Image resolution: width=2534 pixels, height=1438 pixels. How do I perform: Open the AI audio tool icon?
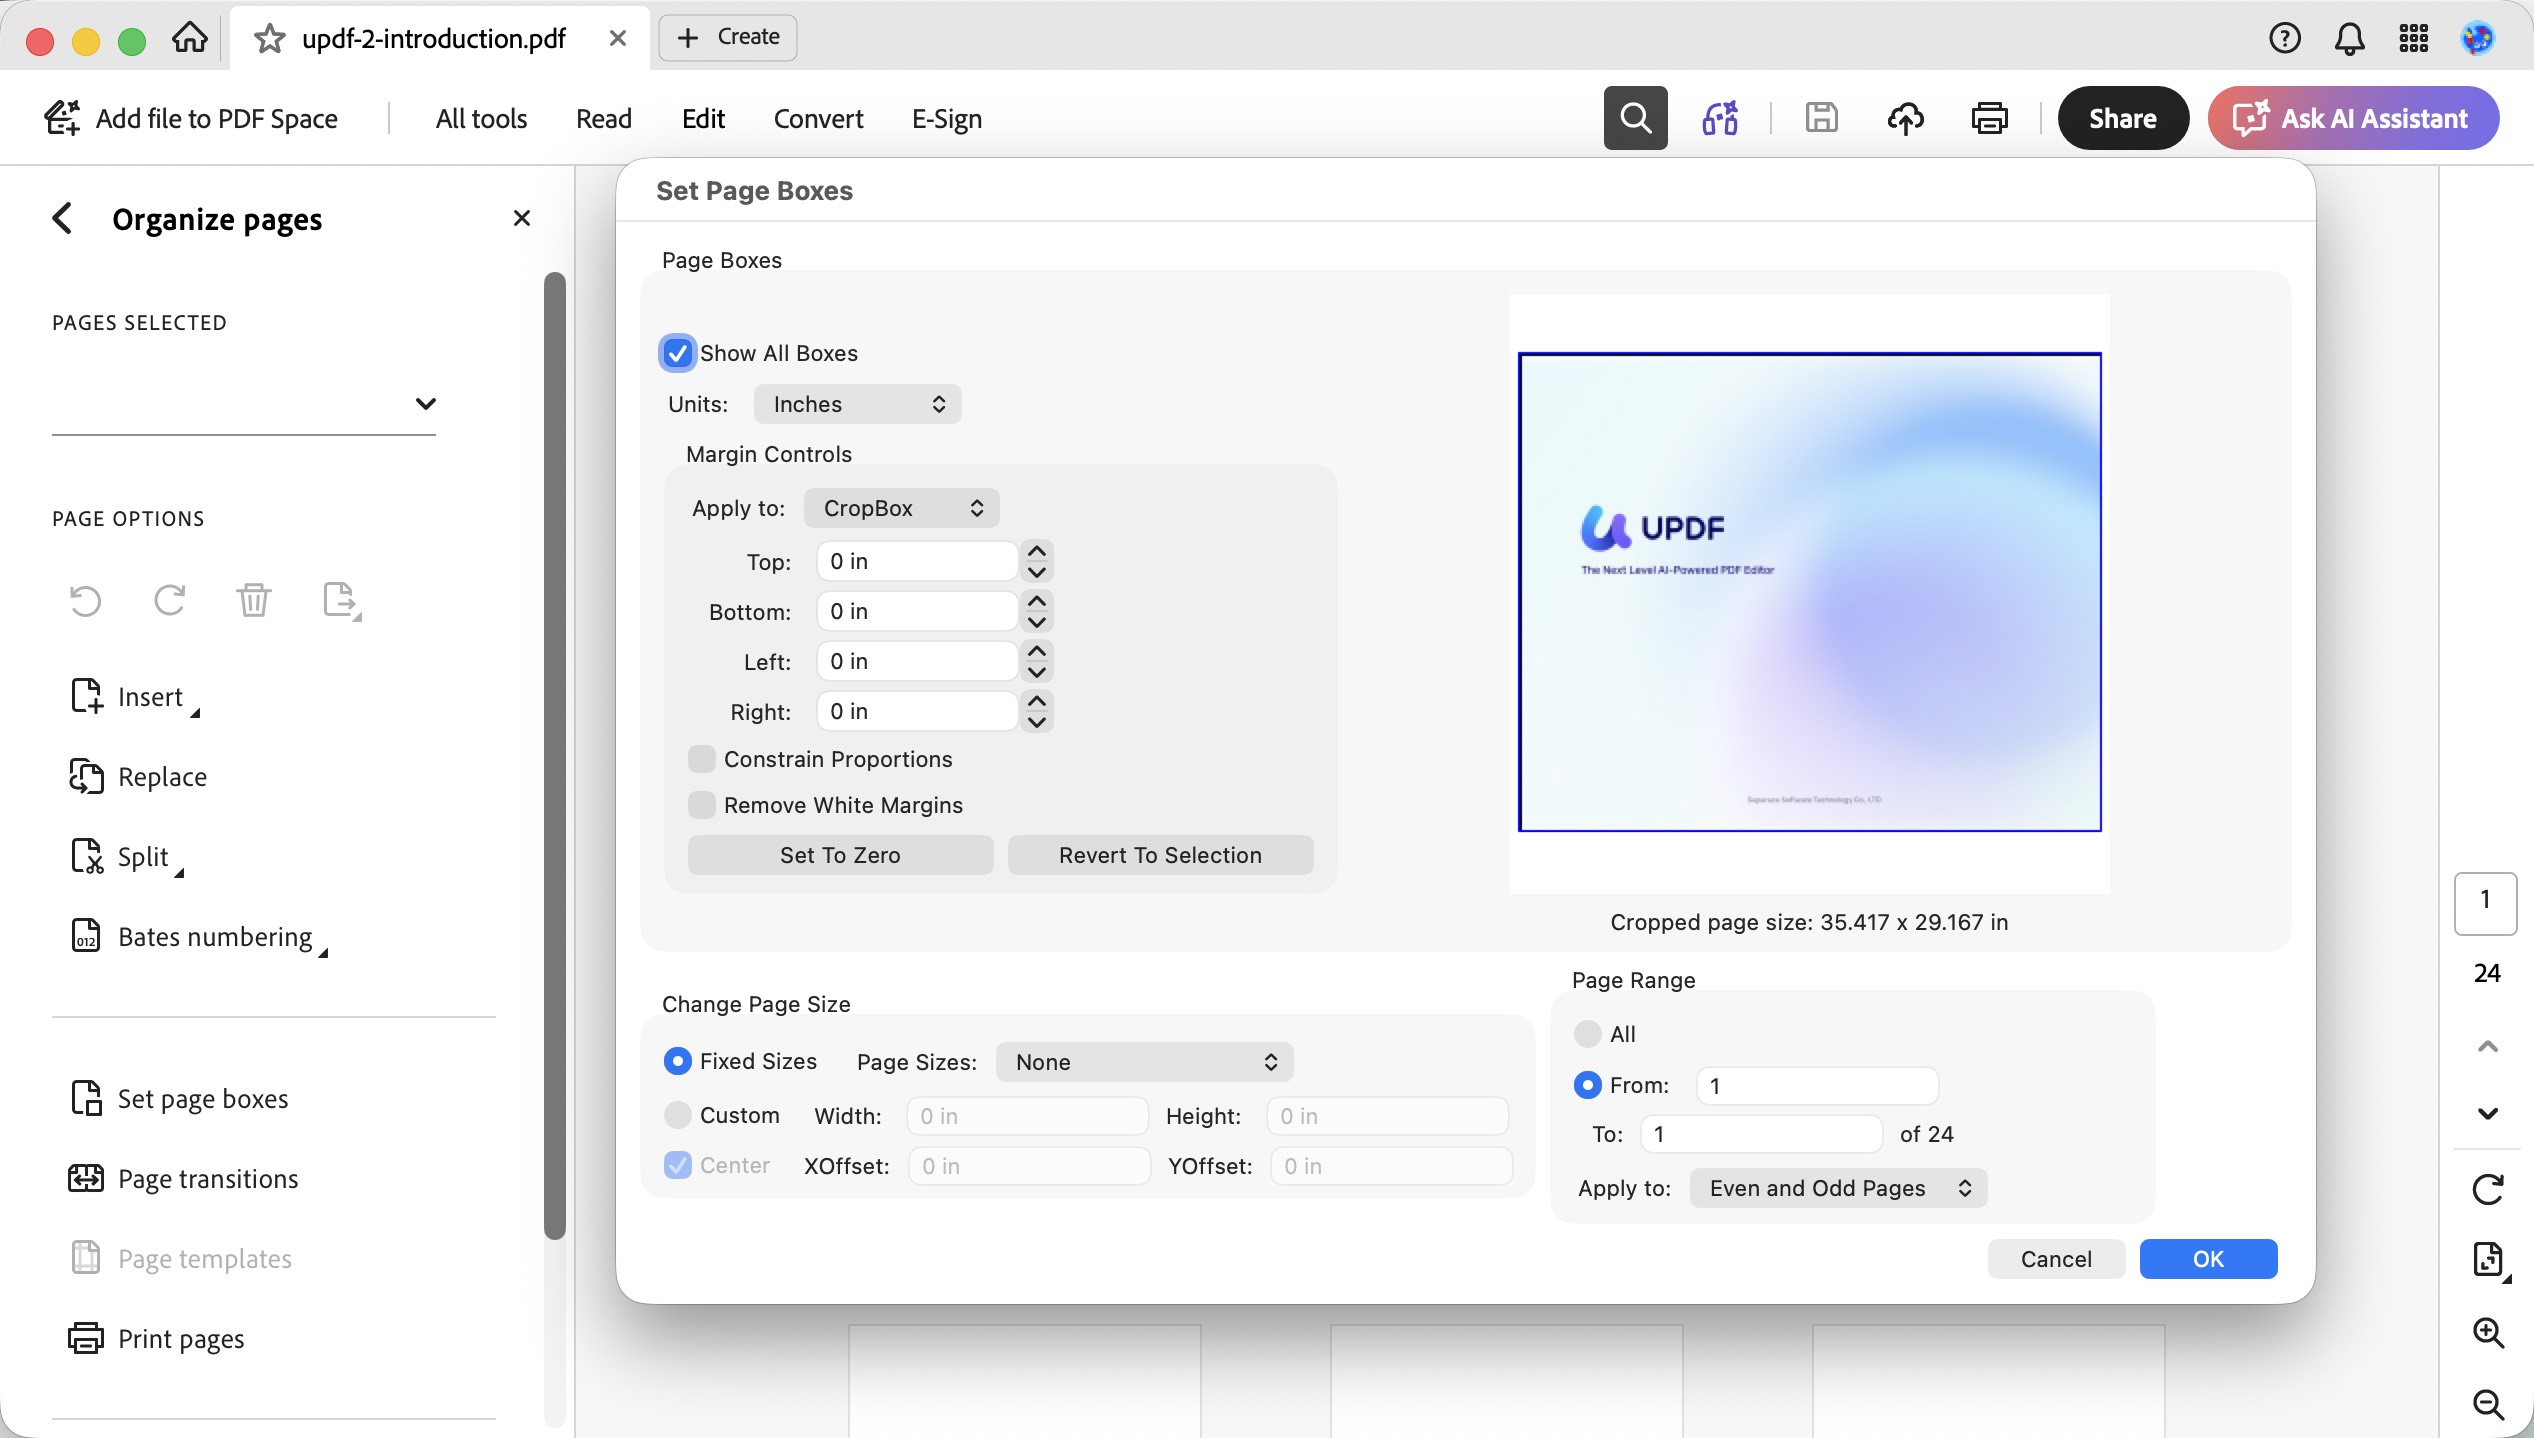1721,118
